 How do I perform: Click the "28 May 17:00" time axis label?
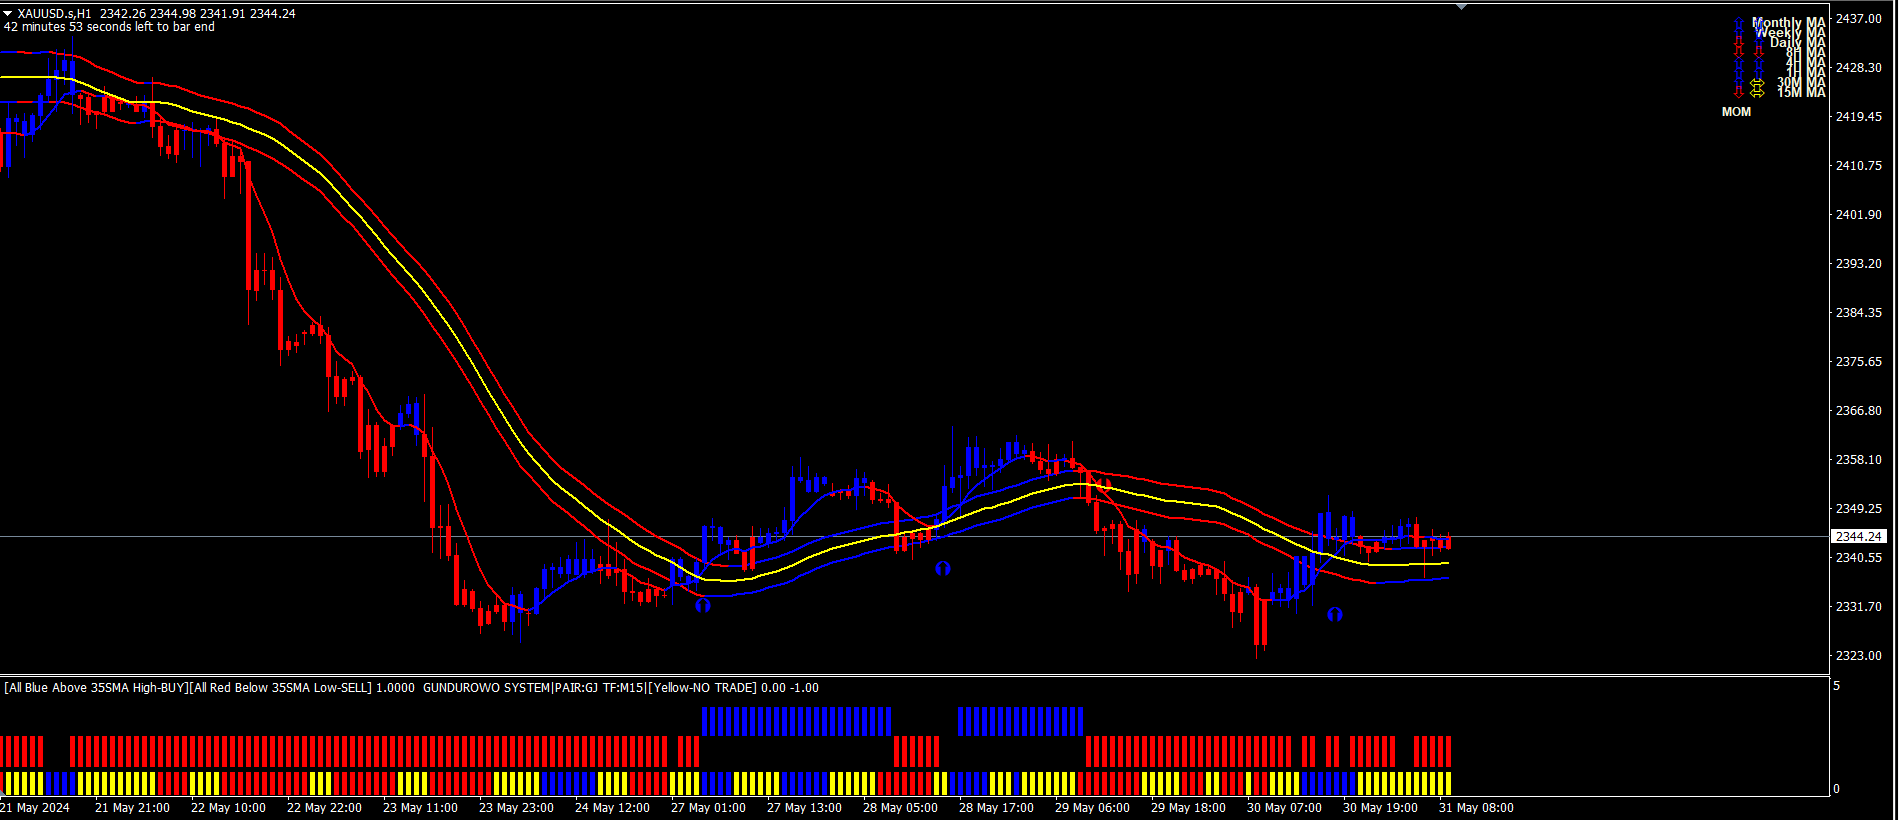tap(996, 808)
